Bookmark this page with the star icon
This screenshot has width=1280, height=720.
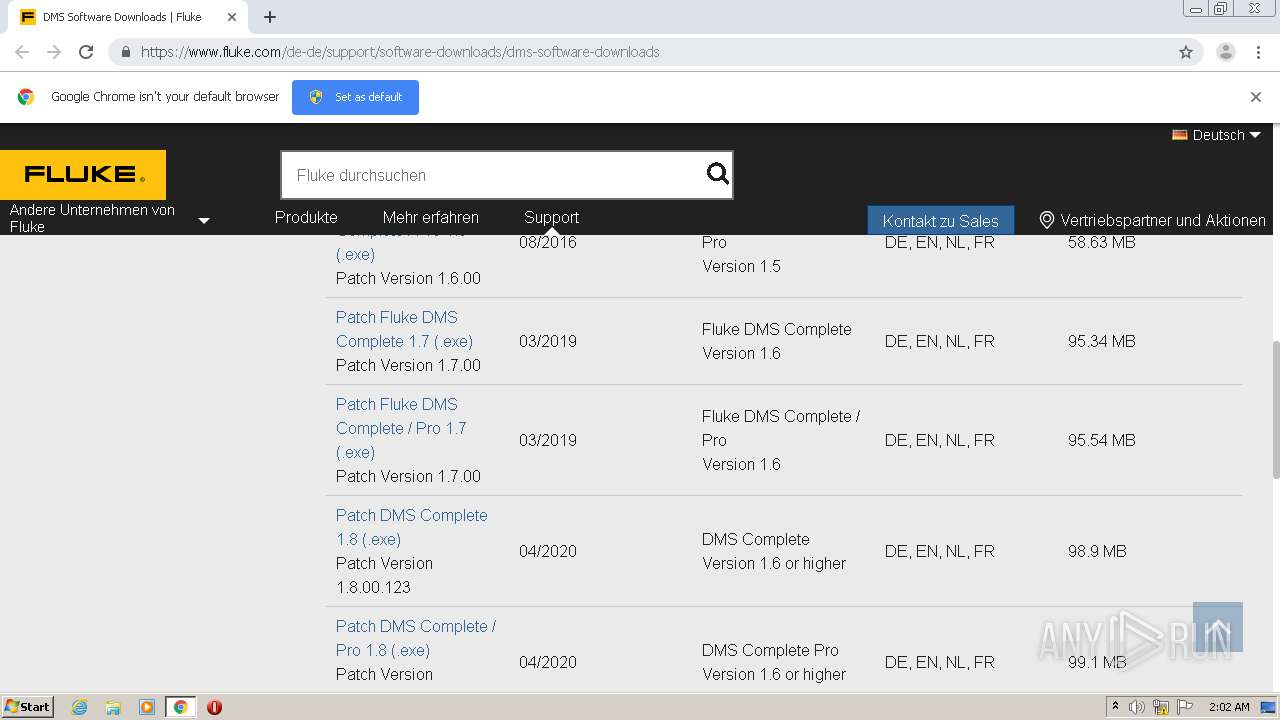[x=1186, y=52]
